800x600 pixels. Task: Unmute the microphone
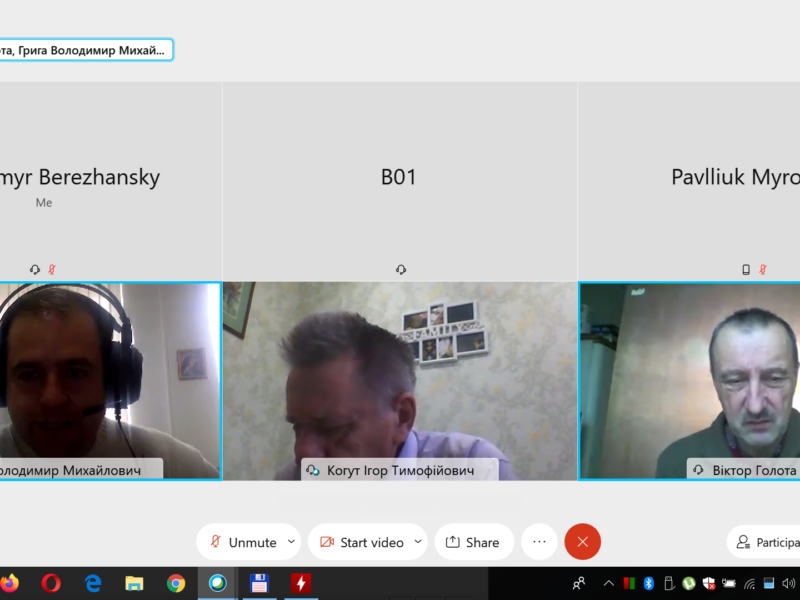tap(242, 542)
